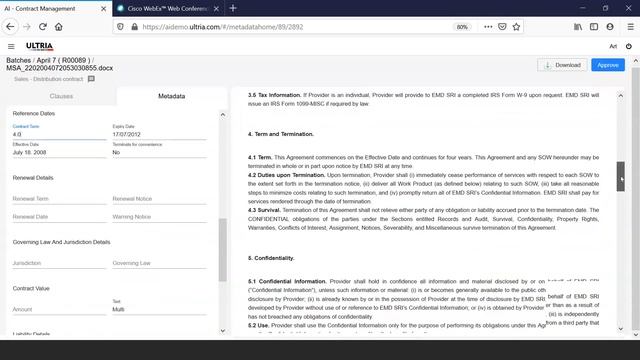The image size is (640, 360).
Task: Click the 80% zoom indicator
Action: pos(462,27)
